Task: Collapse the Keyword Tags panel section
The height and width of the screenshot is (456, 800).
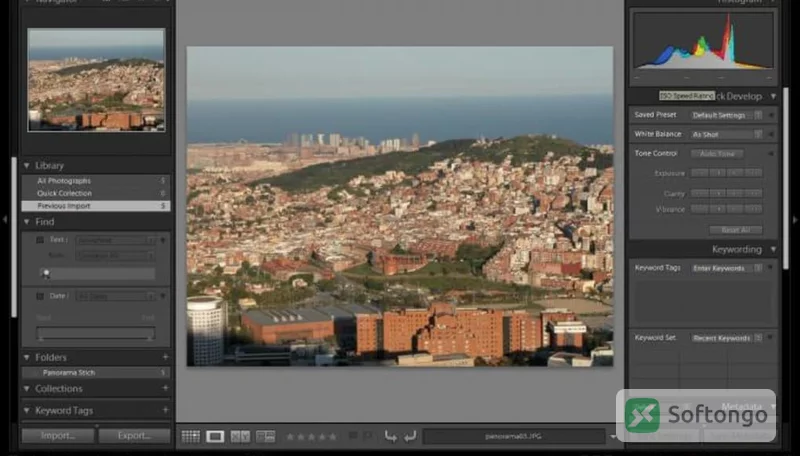Action: [27, 410]
